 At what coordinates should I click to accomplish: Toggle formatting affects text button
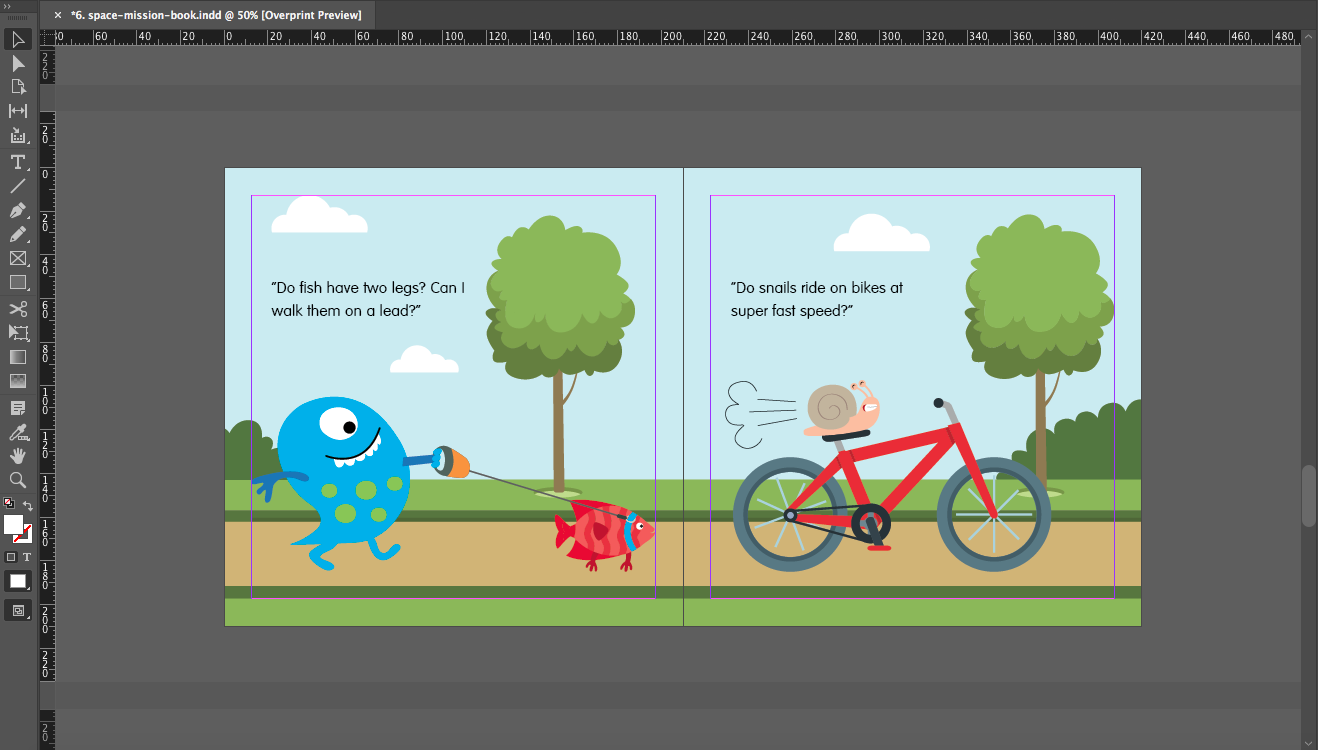27,557
